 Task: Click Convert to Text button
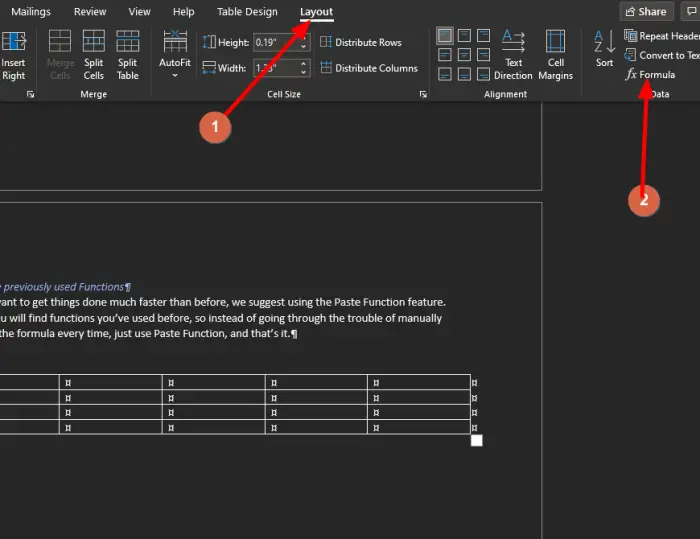tap(662, 55)
